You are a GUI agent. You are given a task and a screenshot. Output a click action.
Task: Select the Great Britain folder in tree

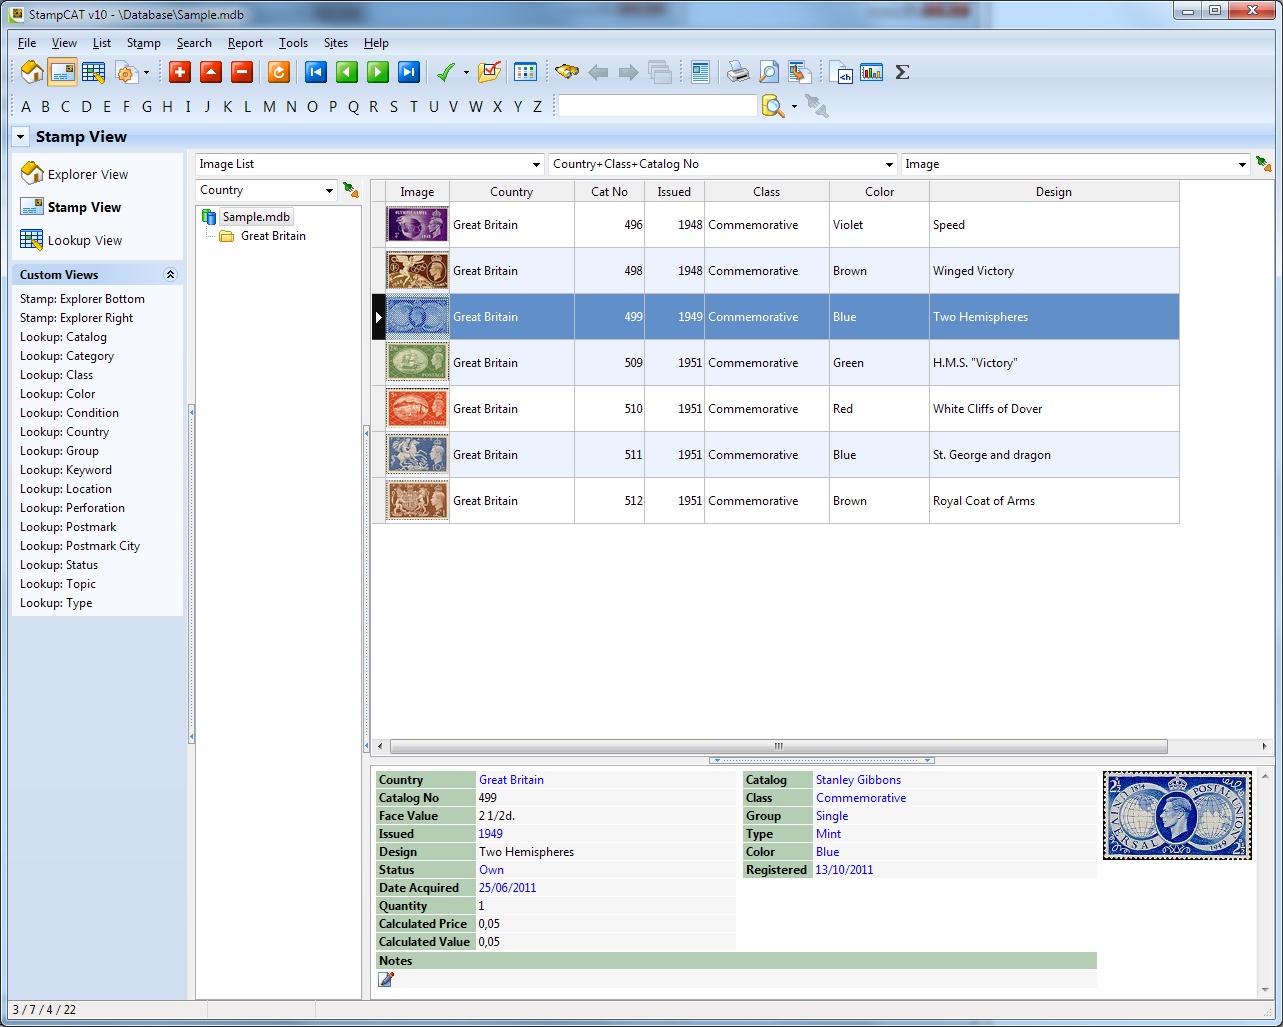pos(272,236)
